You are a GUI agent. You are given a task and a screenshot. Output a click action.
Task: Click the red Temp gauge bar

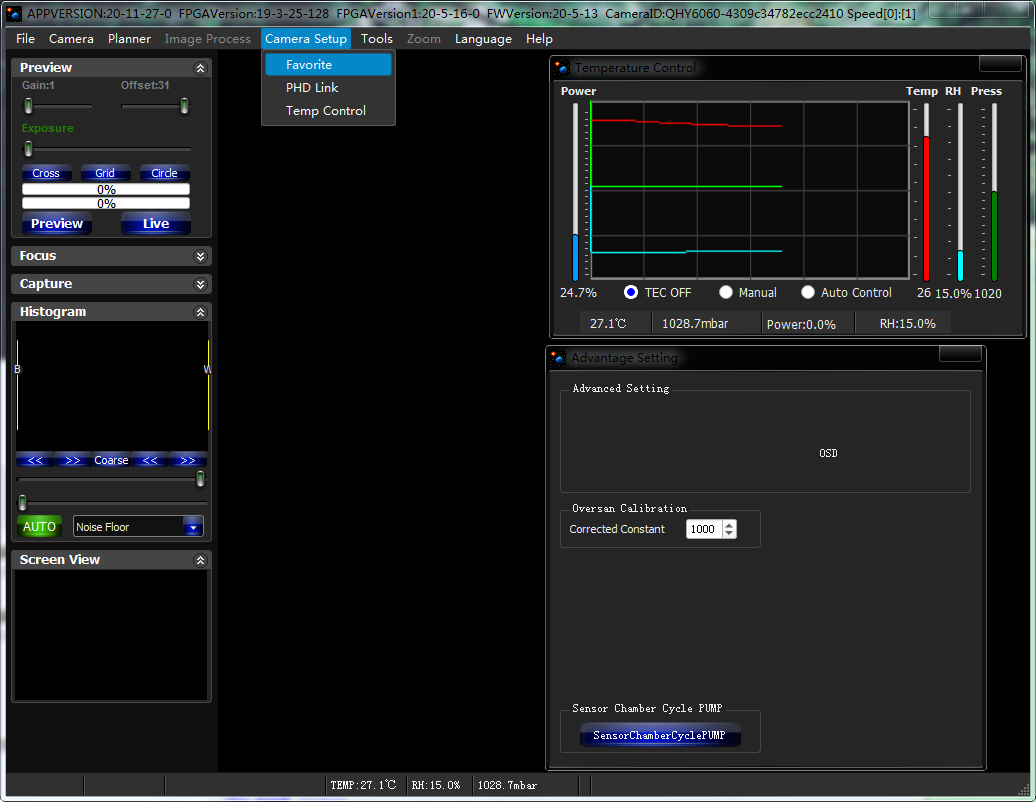click(x=926, y=209)
